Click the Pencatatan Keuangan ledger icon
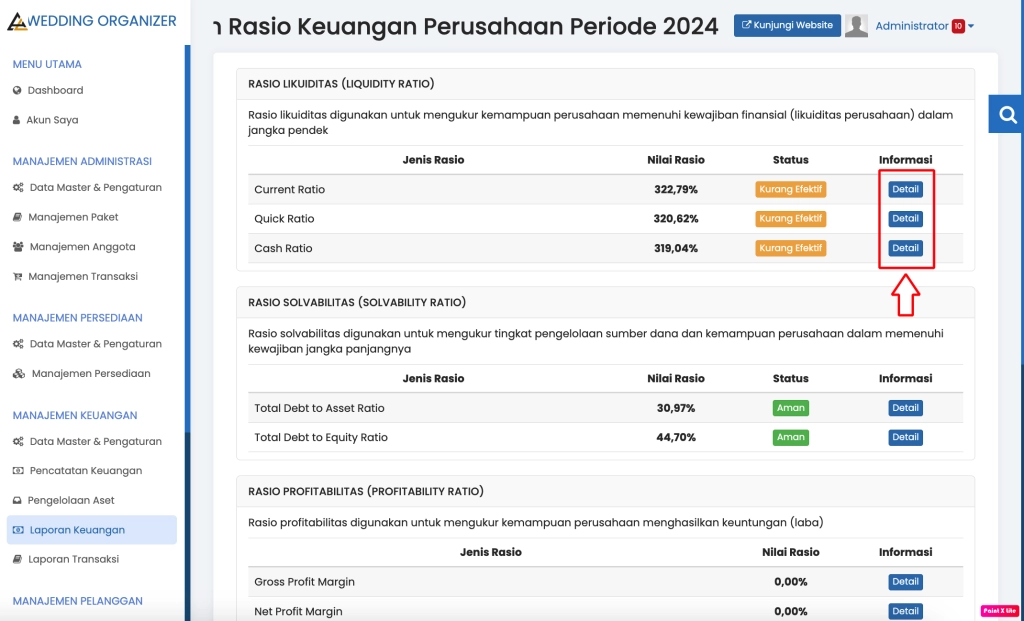Image resolution: width=1024 pixels, height=621 pixels. click(x=17, y=470)
